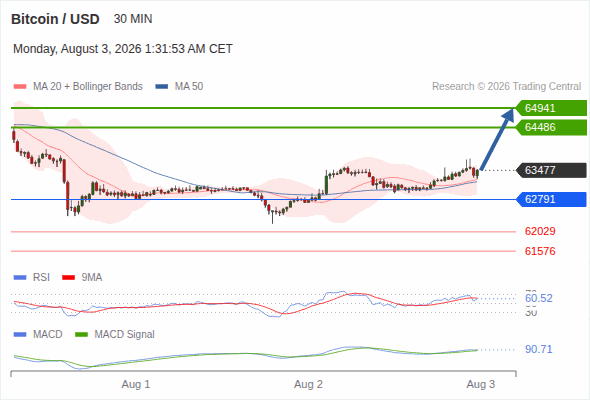Click the green MACD Signal legend marker

81,335
